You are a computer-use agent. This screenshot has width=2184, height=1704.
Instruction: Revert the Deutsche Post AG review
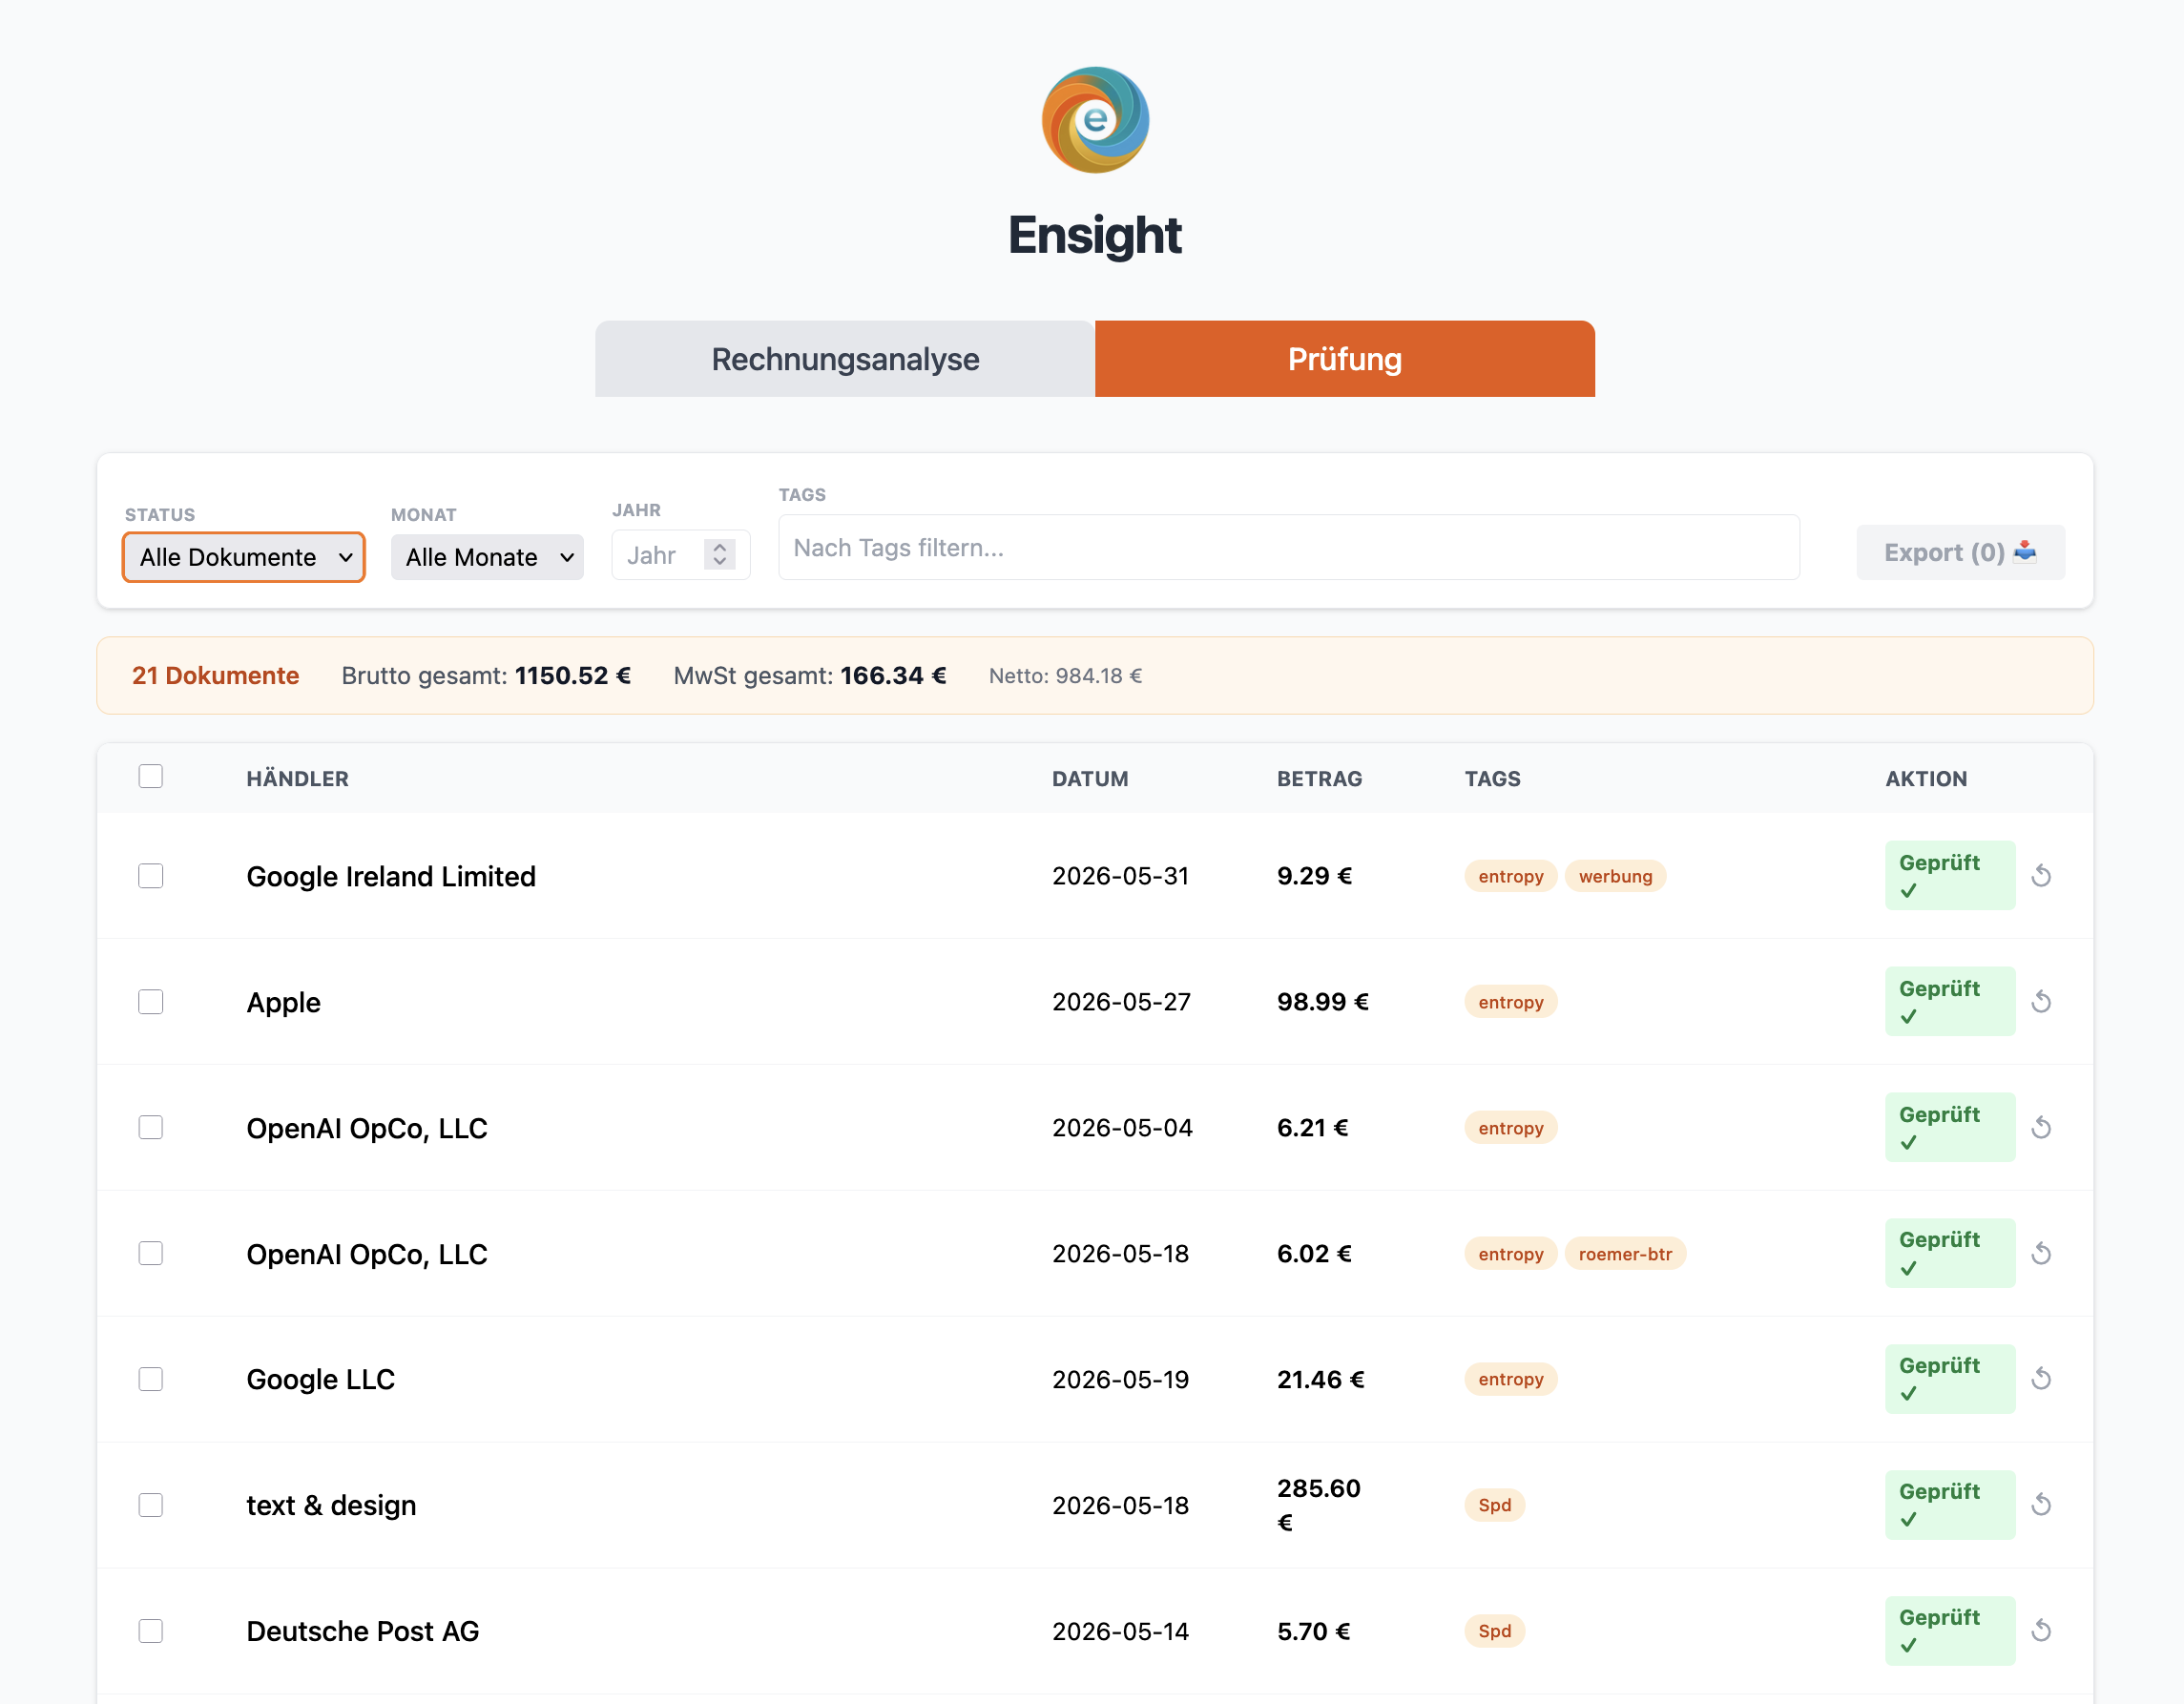click(2041, 1631)
